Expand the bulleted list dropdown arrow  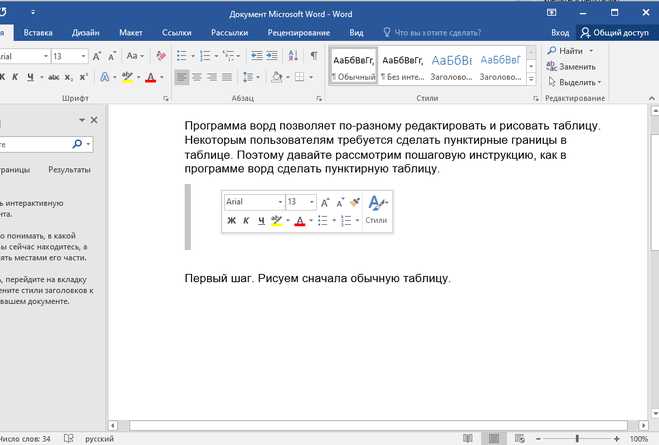193,55
